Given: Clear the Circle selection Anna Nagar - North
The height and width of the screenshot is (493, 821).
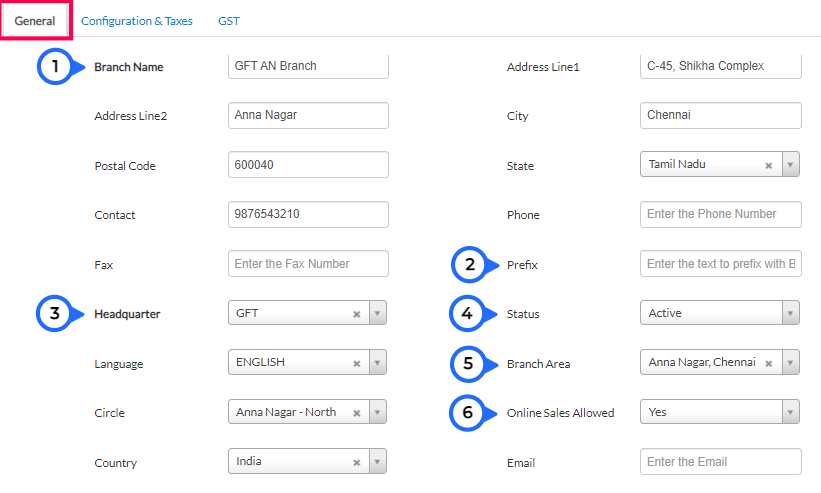Looking at the screenshot, I should pyautogui.click(x=357, y=413).
